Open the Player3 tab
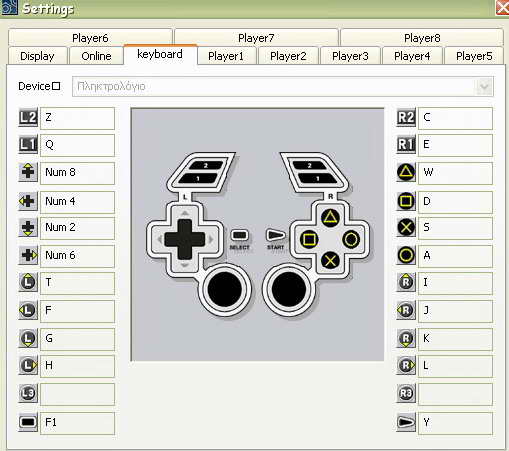Image resolution: width=509 pixels, height=451 pixels. click(350, 56)
